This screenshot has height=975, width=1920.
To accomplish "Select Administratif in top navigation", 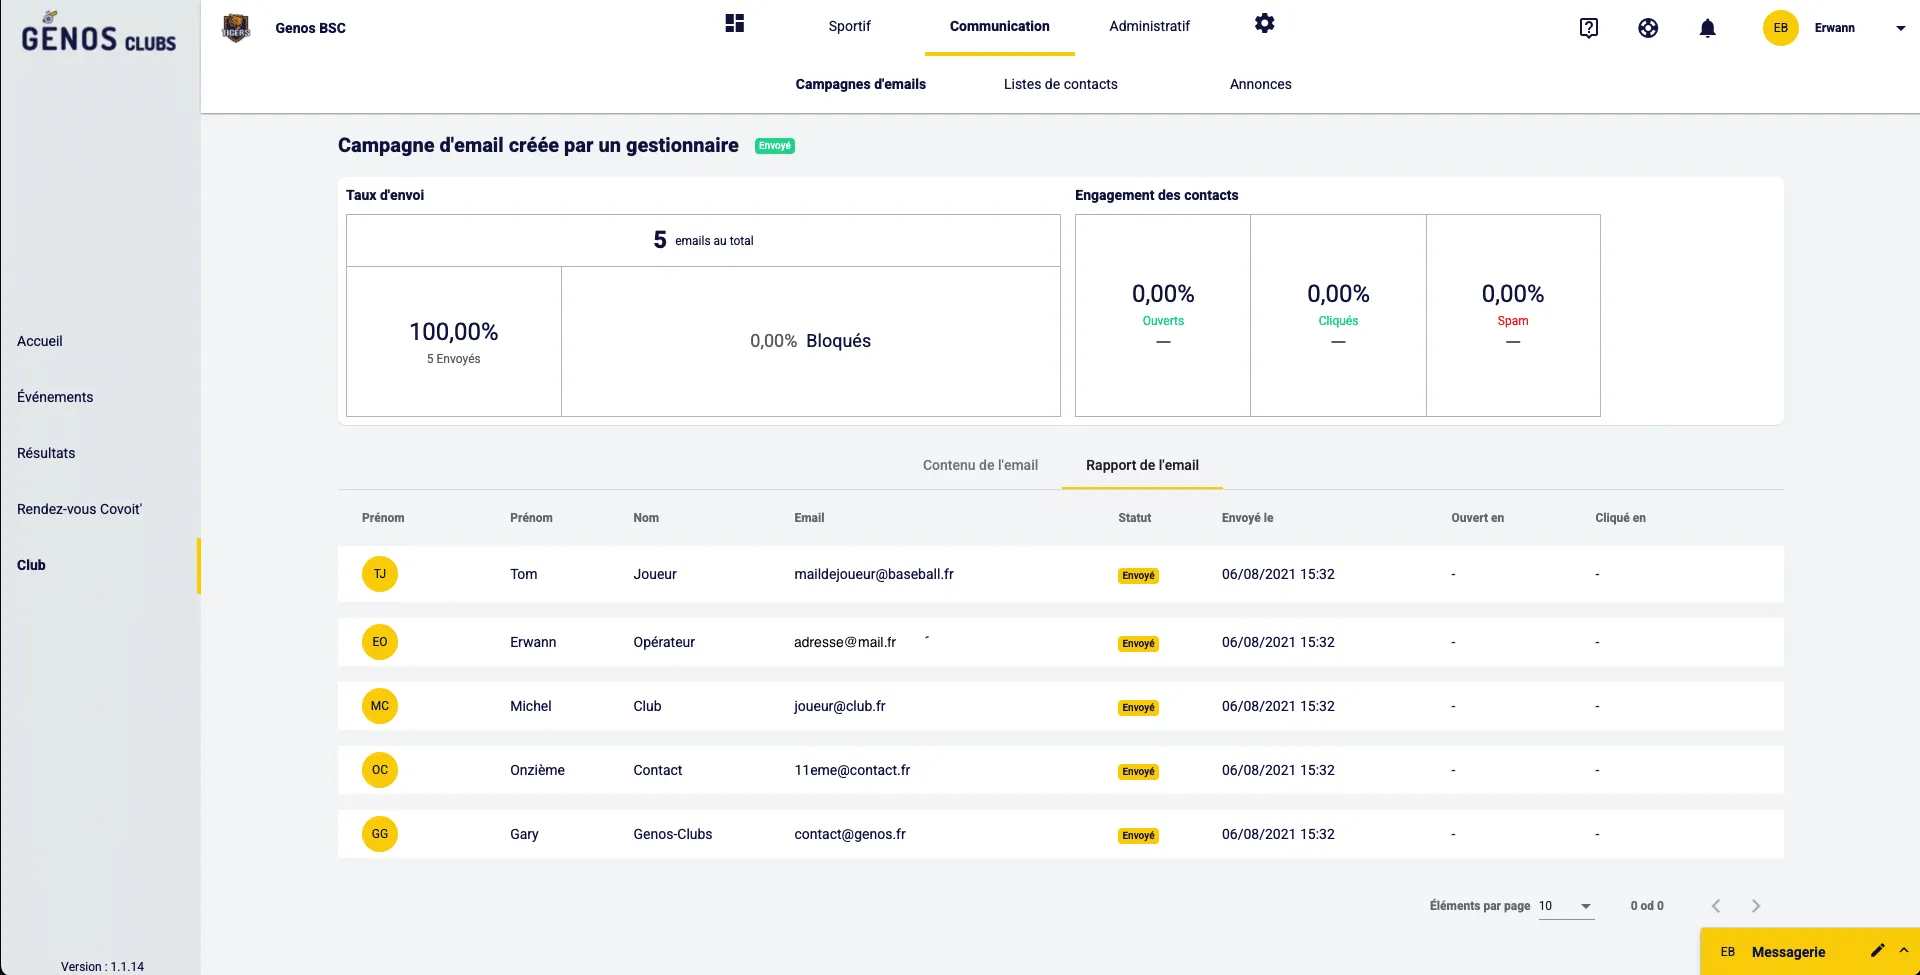I will pos(1149,26).
